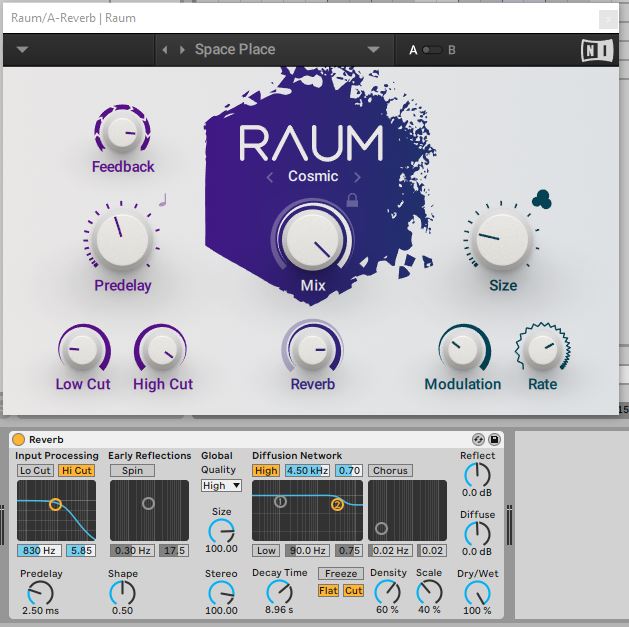Click the Native Instruments logo

[597, 51]
